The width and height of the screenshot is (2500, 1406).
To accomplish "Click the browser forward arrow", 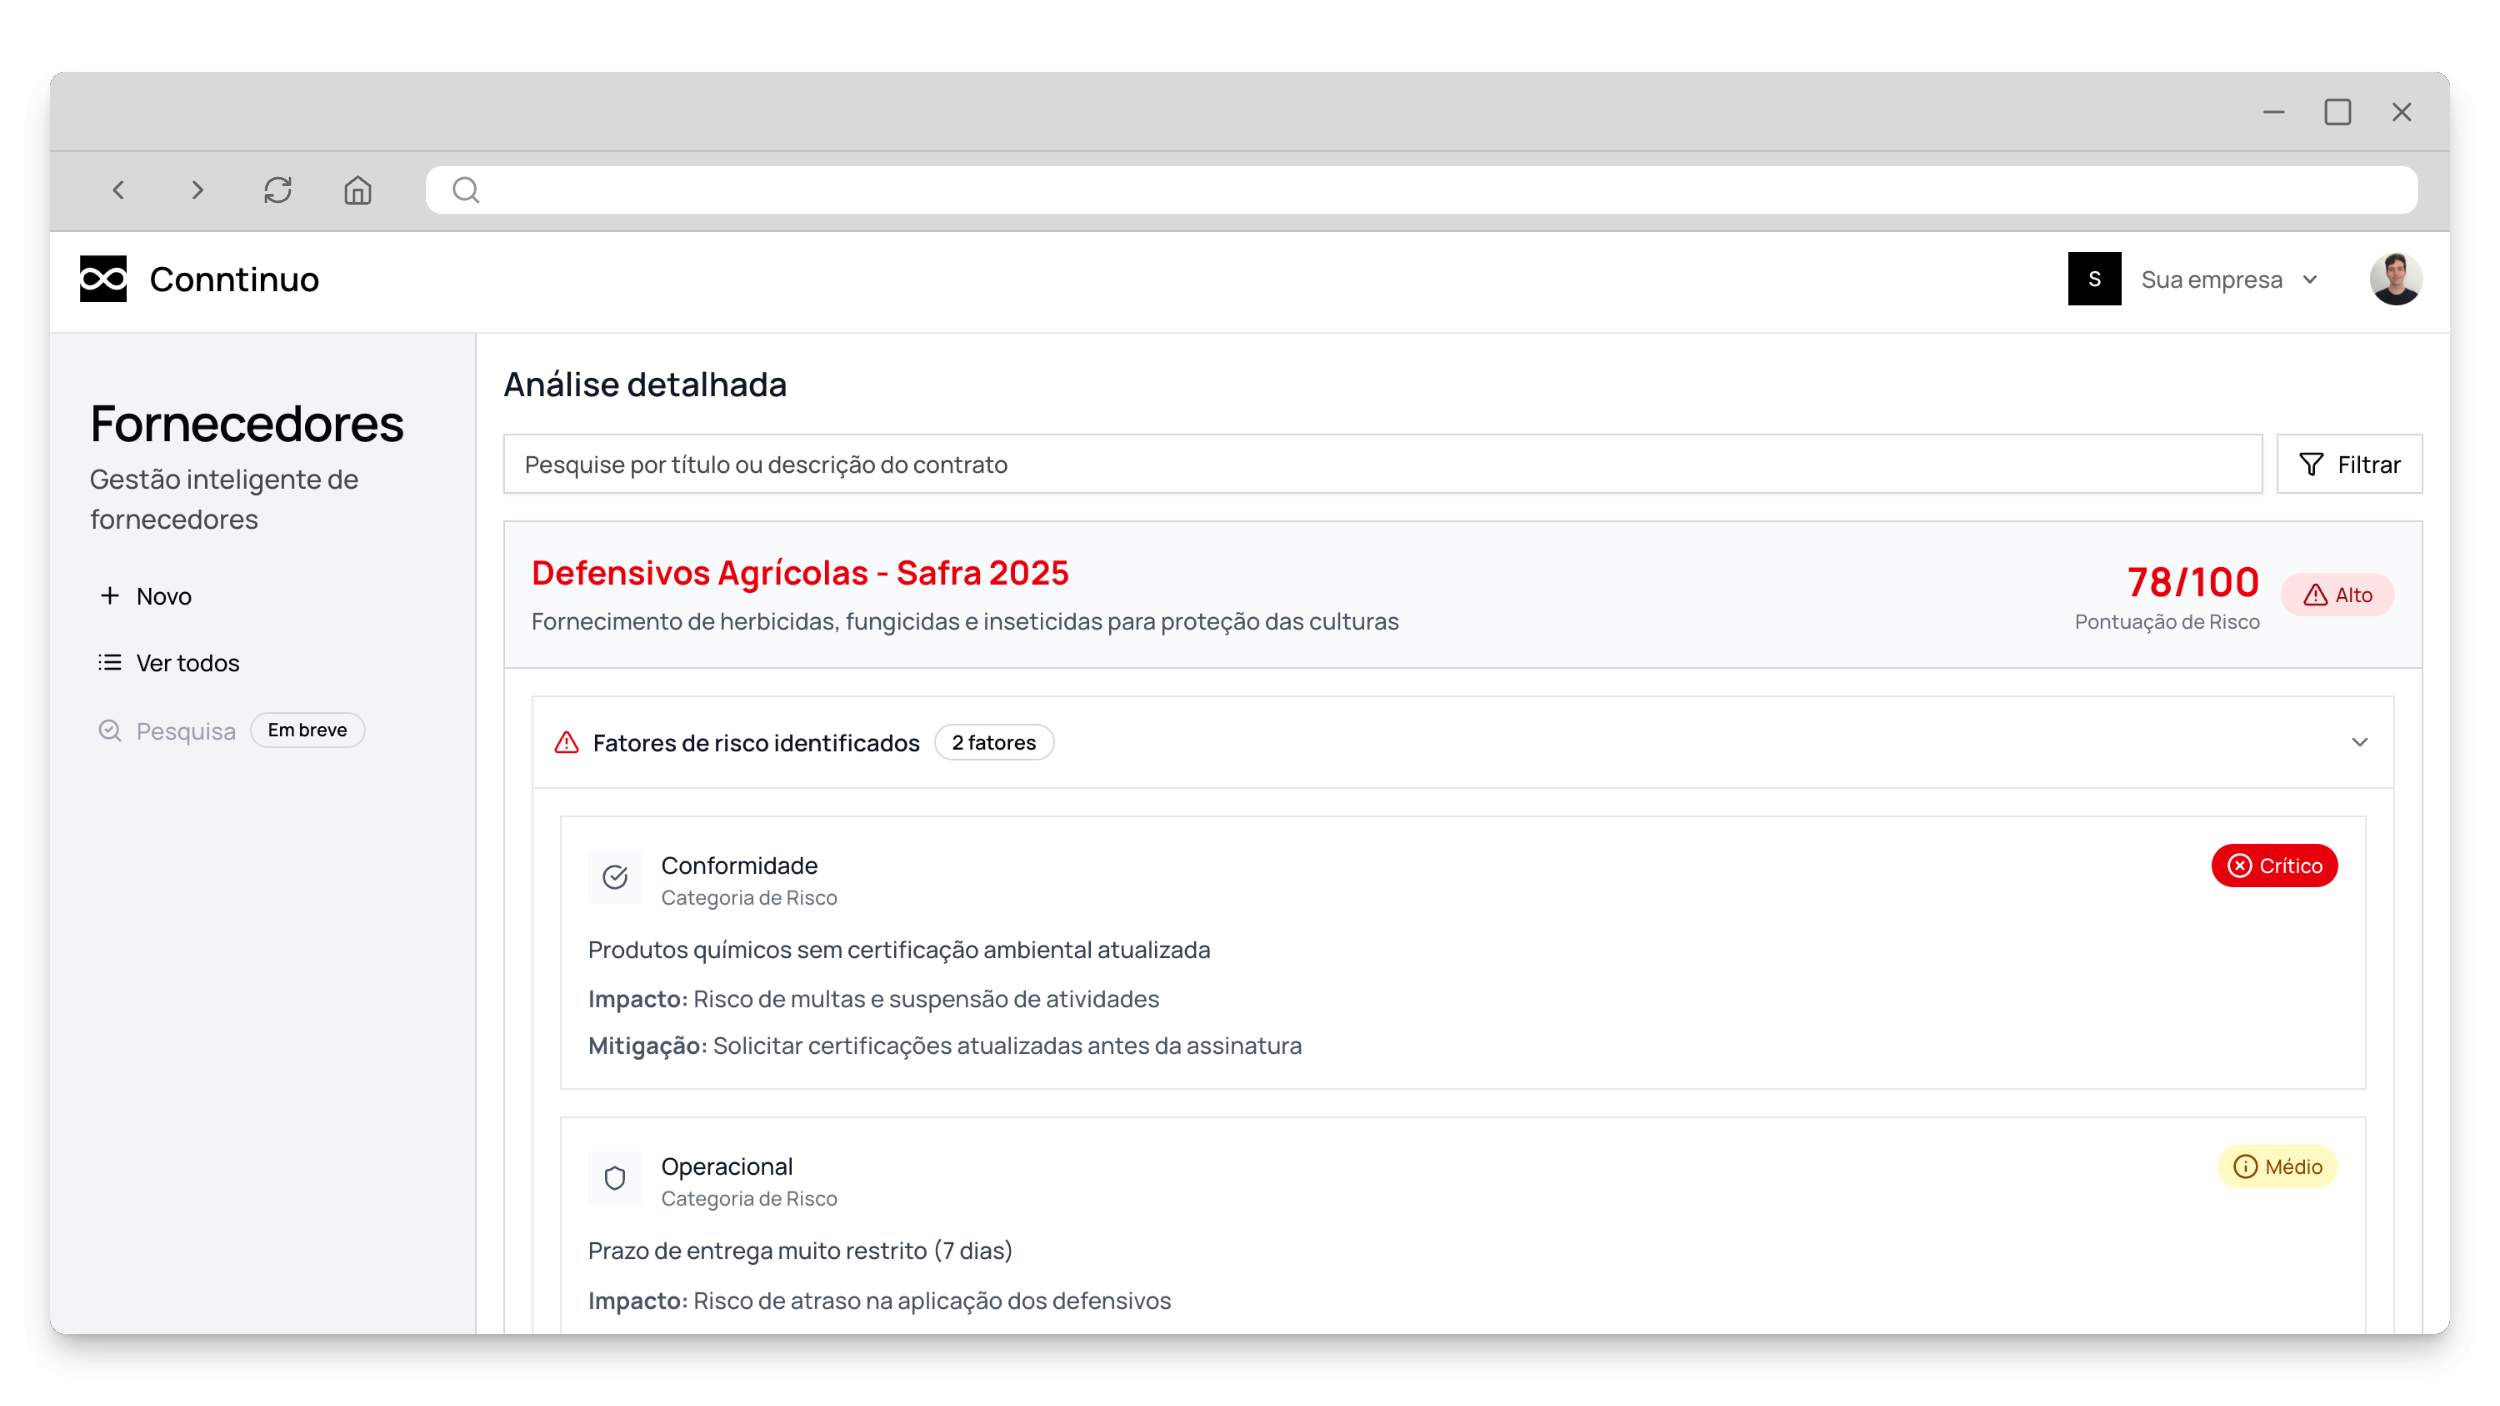I will tap(197, 190).
